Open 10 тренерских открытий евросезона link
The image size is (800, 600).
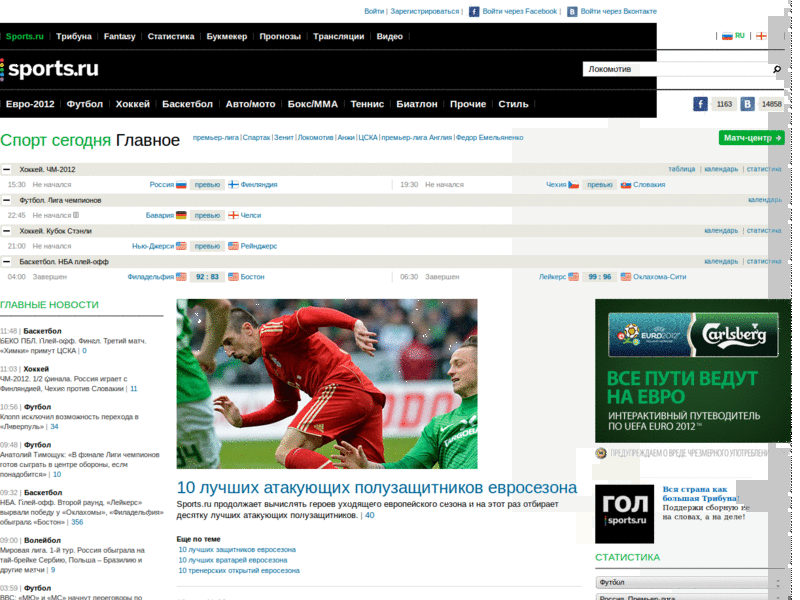[239, 570]
